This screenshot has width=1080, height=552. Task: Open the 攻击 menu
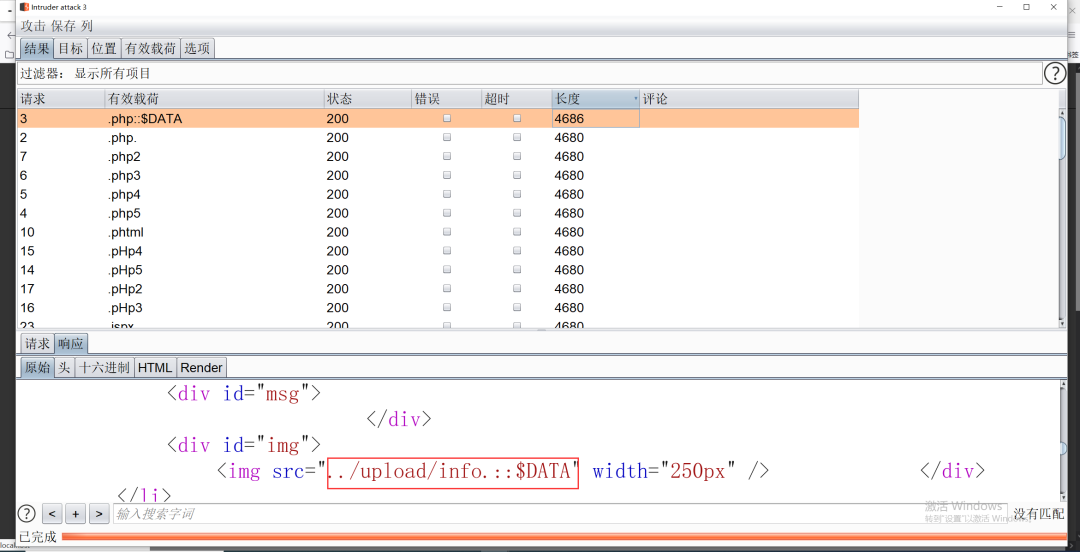click(x=33, y=26)
